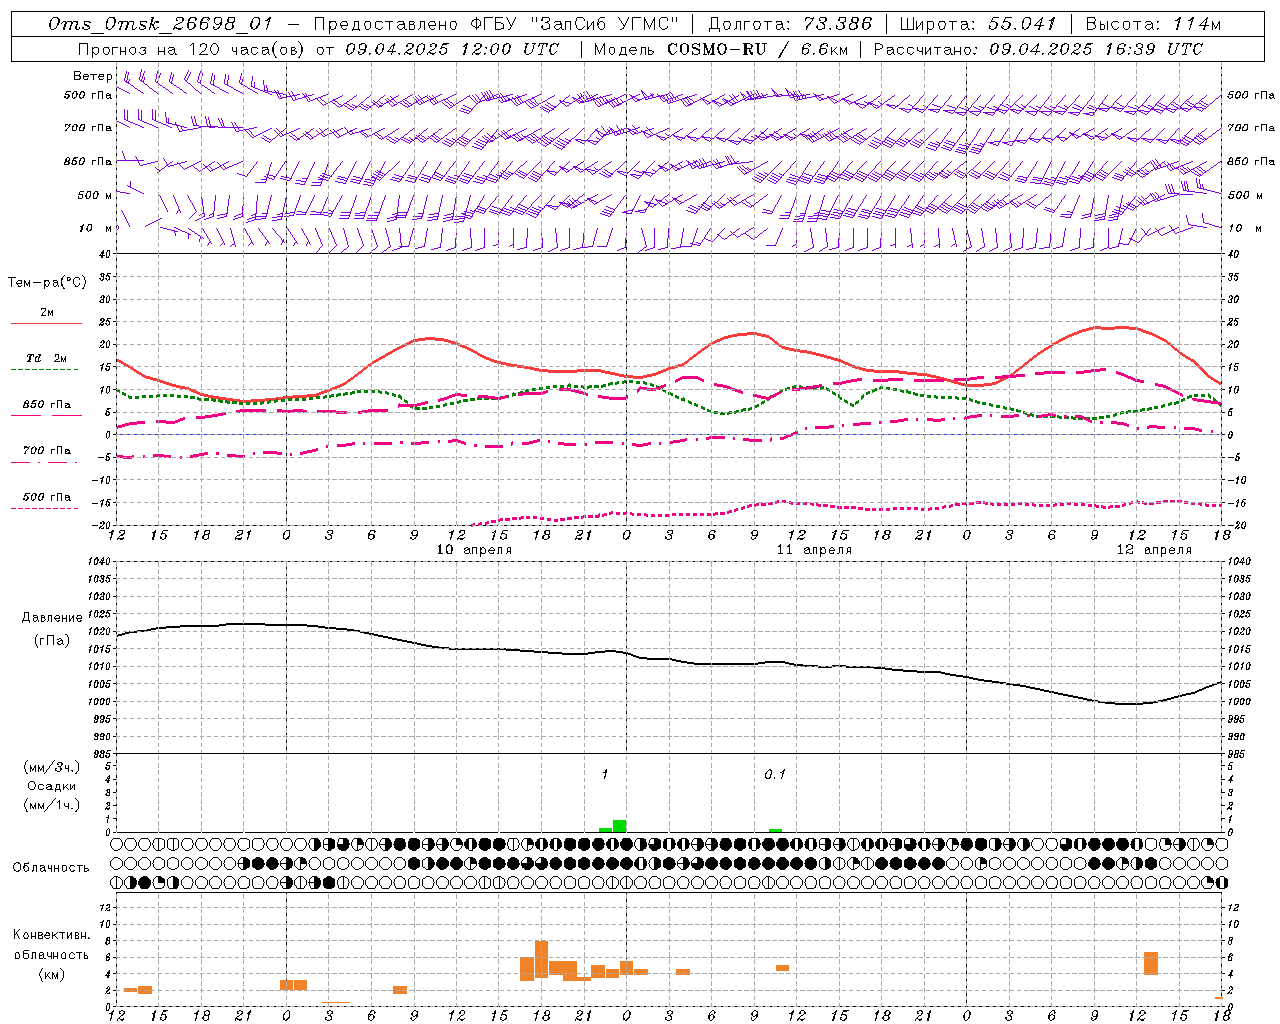Click the Ветер panel label
The image size is (1280, 1024).
tap(93, 76)
